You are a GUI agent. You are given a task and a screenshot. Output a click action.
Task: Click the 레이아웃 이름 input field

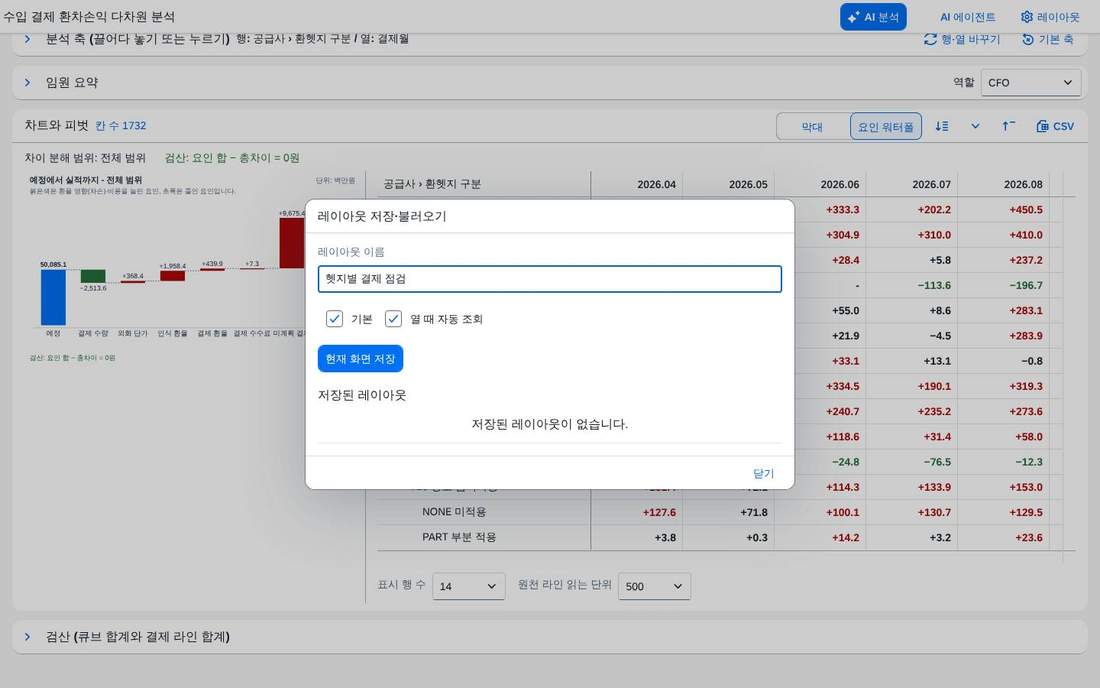pyautogui.click(x=549, y=279)
